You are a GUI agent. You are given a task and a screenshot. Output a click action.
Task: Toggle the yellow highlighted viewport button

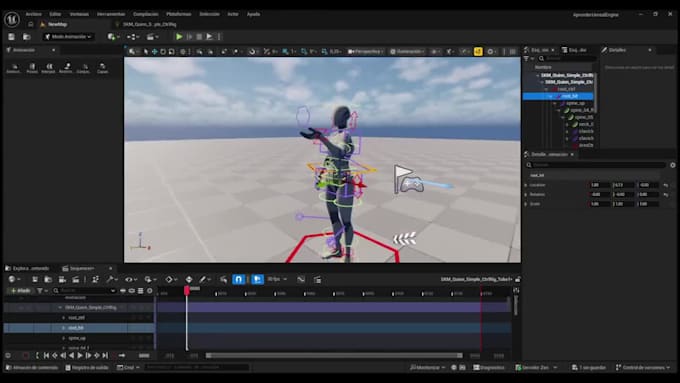point(478,52)
